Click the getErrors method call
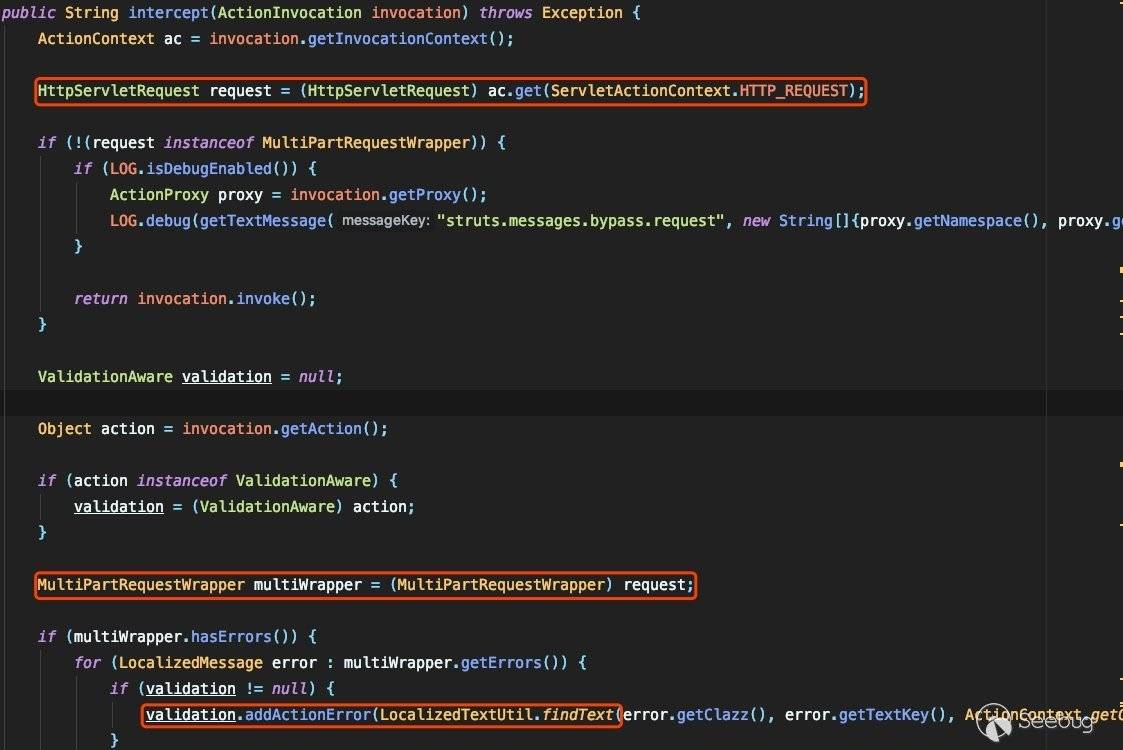1123x750 pixels. coord(501,663)
